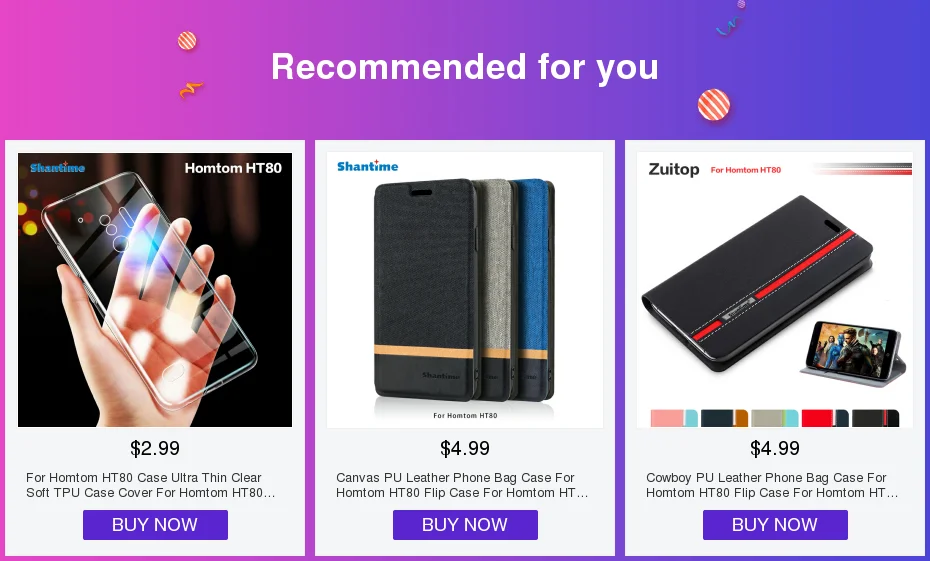Open the 'For Homtom HT80 Case Ultra Thin' title
Screen dimensions: 930x561
(x=151, y=485)
